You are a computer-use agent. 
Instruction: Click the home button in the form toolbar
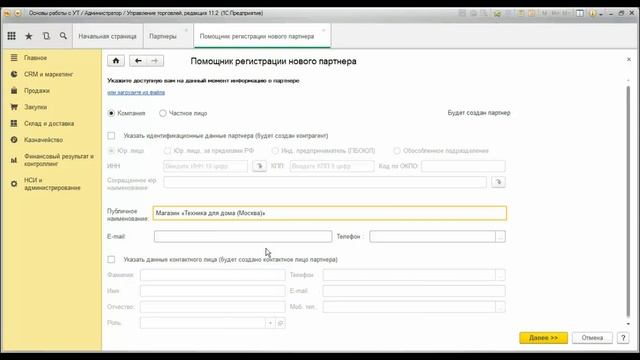tap(116, 61)
